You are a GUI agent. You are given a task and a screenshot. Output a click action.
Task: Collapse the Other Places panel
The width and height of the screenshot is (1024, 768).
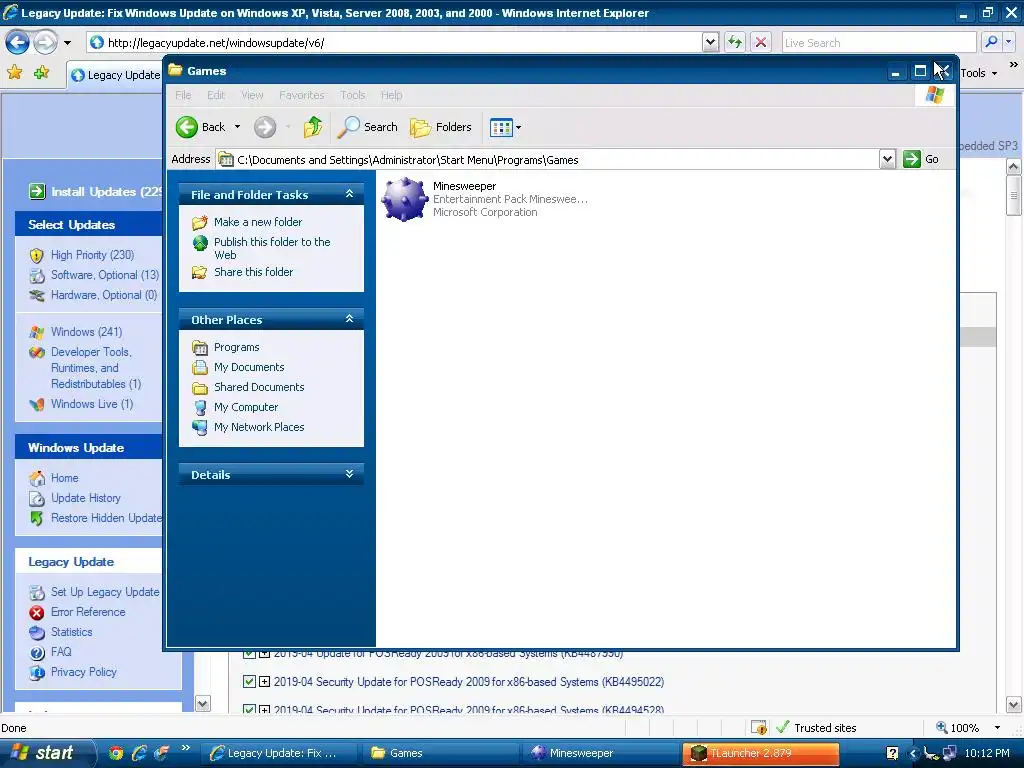point(349,319)
